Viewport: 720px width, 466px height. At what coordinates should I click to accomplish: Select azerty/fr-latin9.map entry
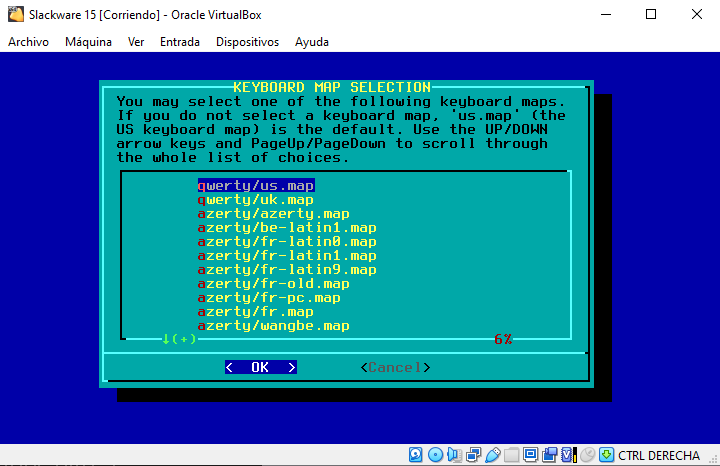[287, 269]
